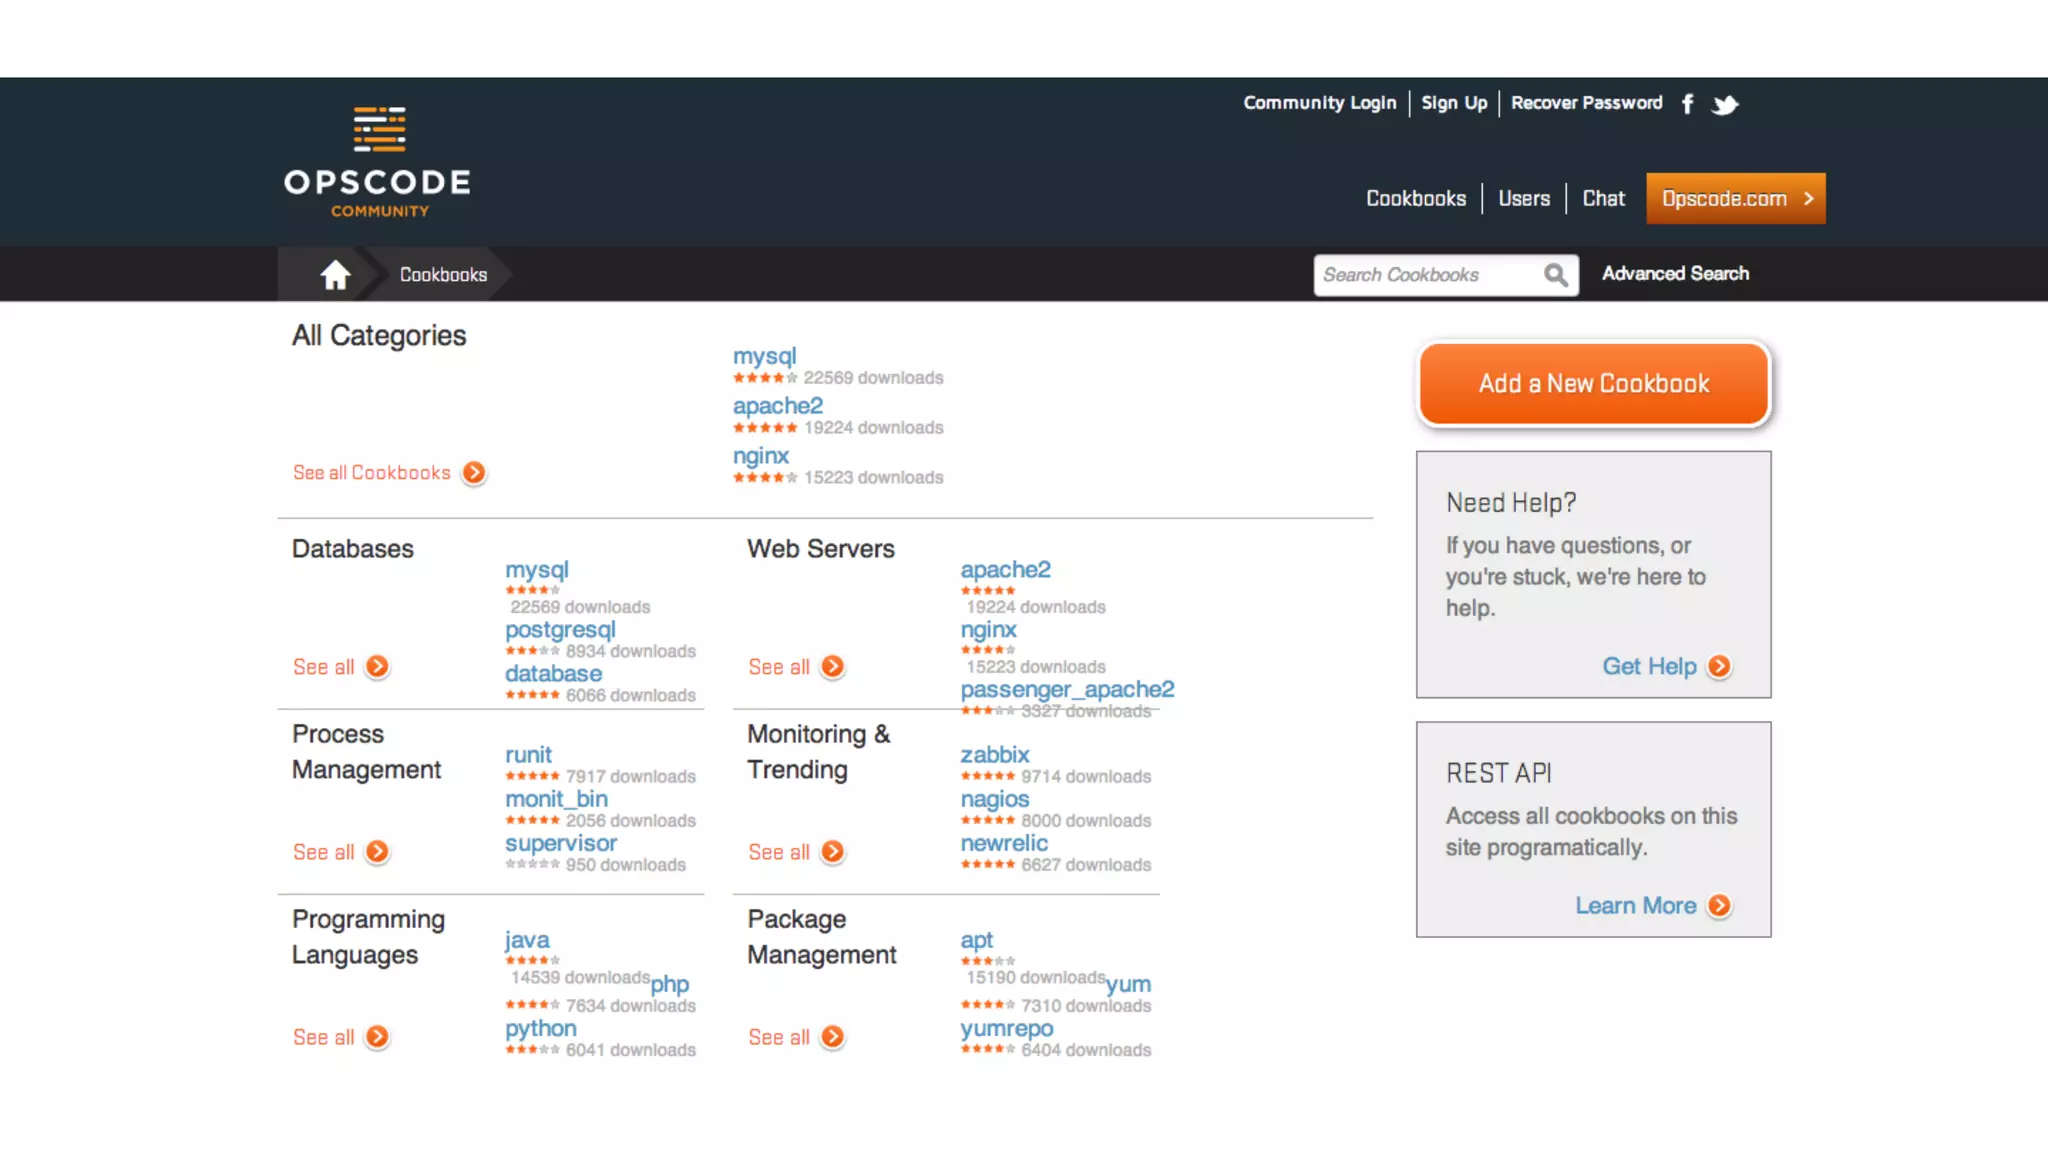Screen dimensions: 2048x1152
Task: Open the Users navigation item
Action: (x=1524, y=199)
